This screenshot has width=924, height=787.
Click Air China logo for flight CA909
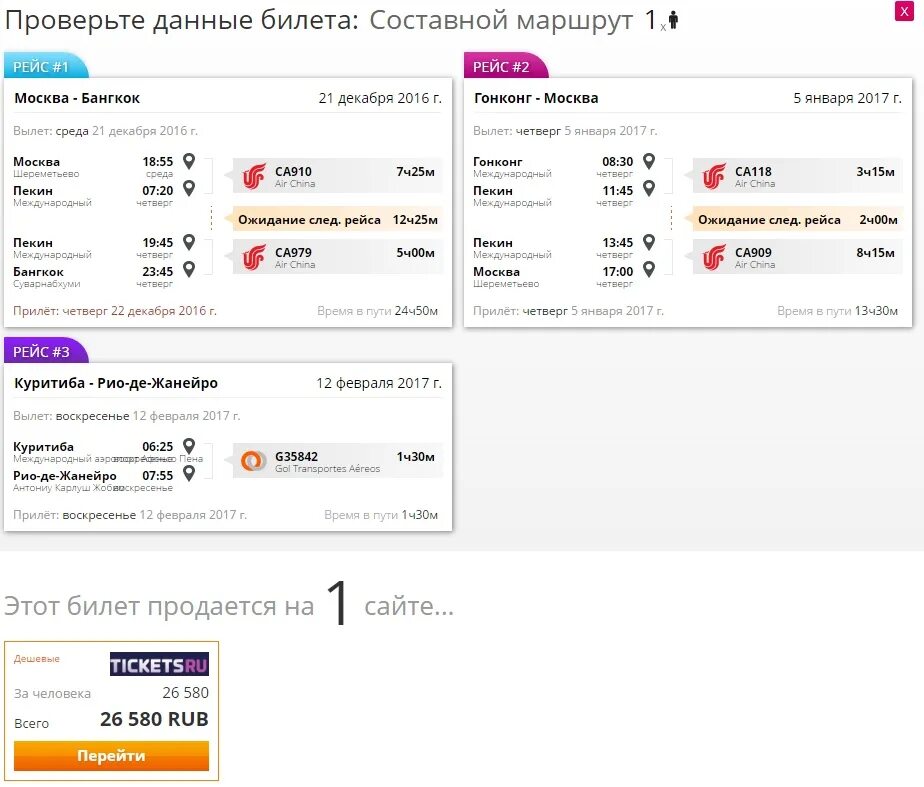point(714,257)
